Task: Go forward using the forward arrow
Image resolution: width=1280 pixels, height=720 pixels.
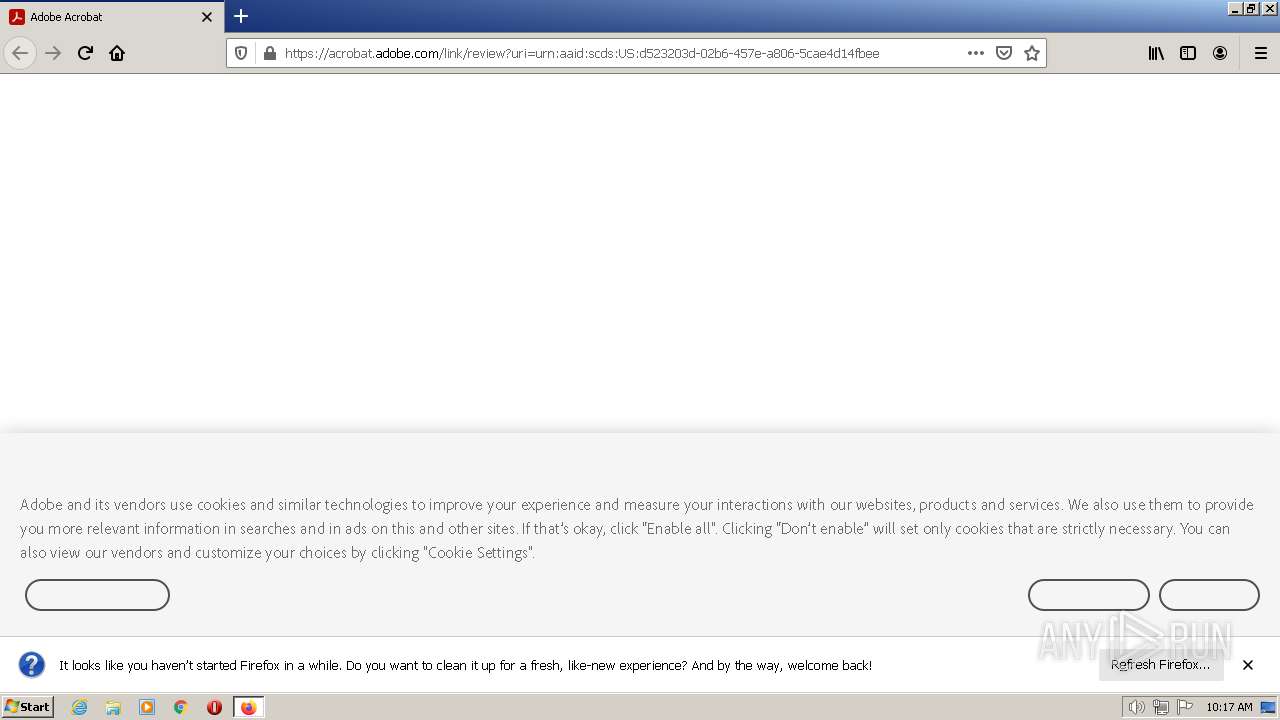Action: tap(53, 53)
